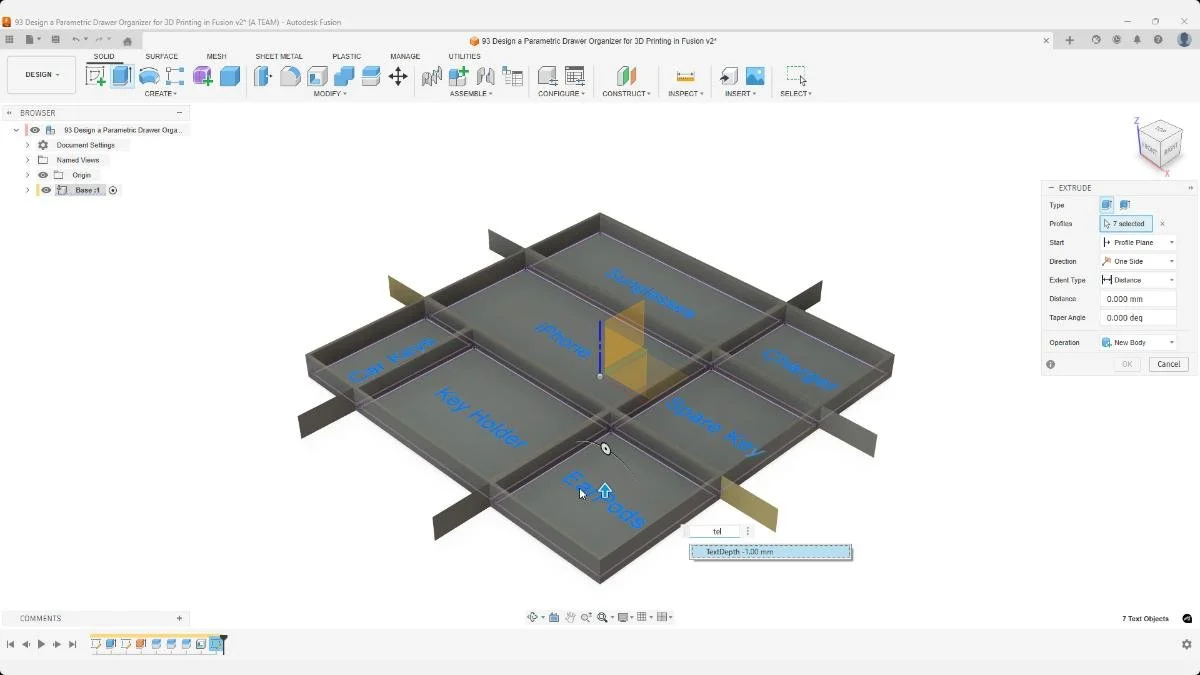Click the Look At camera tool

pyautogui.click(x=554, y=618)
